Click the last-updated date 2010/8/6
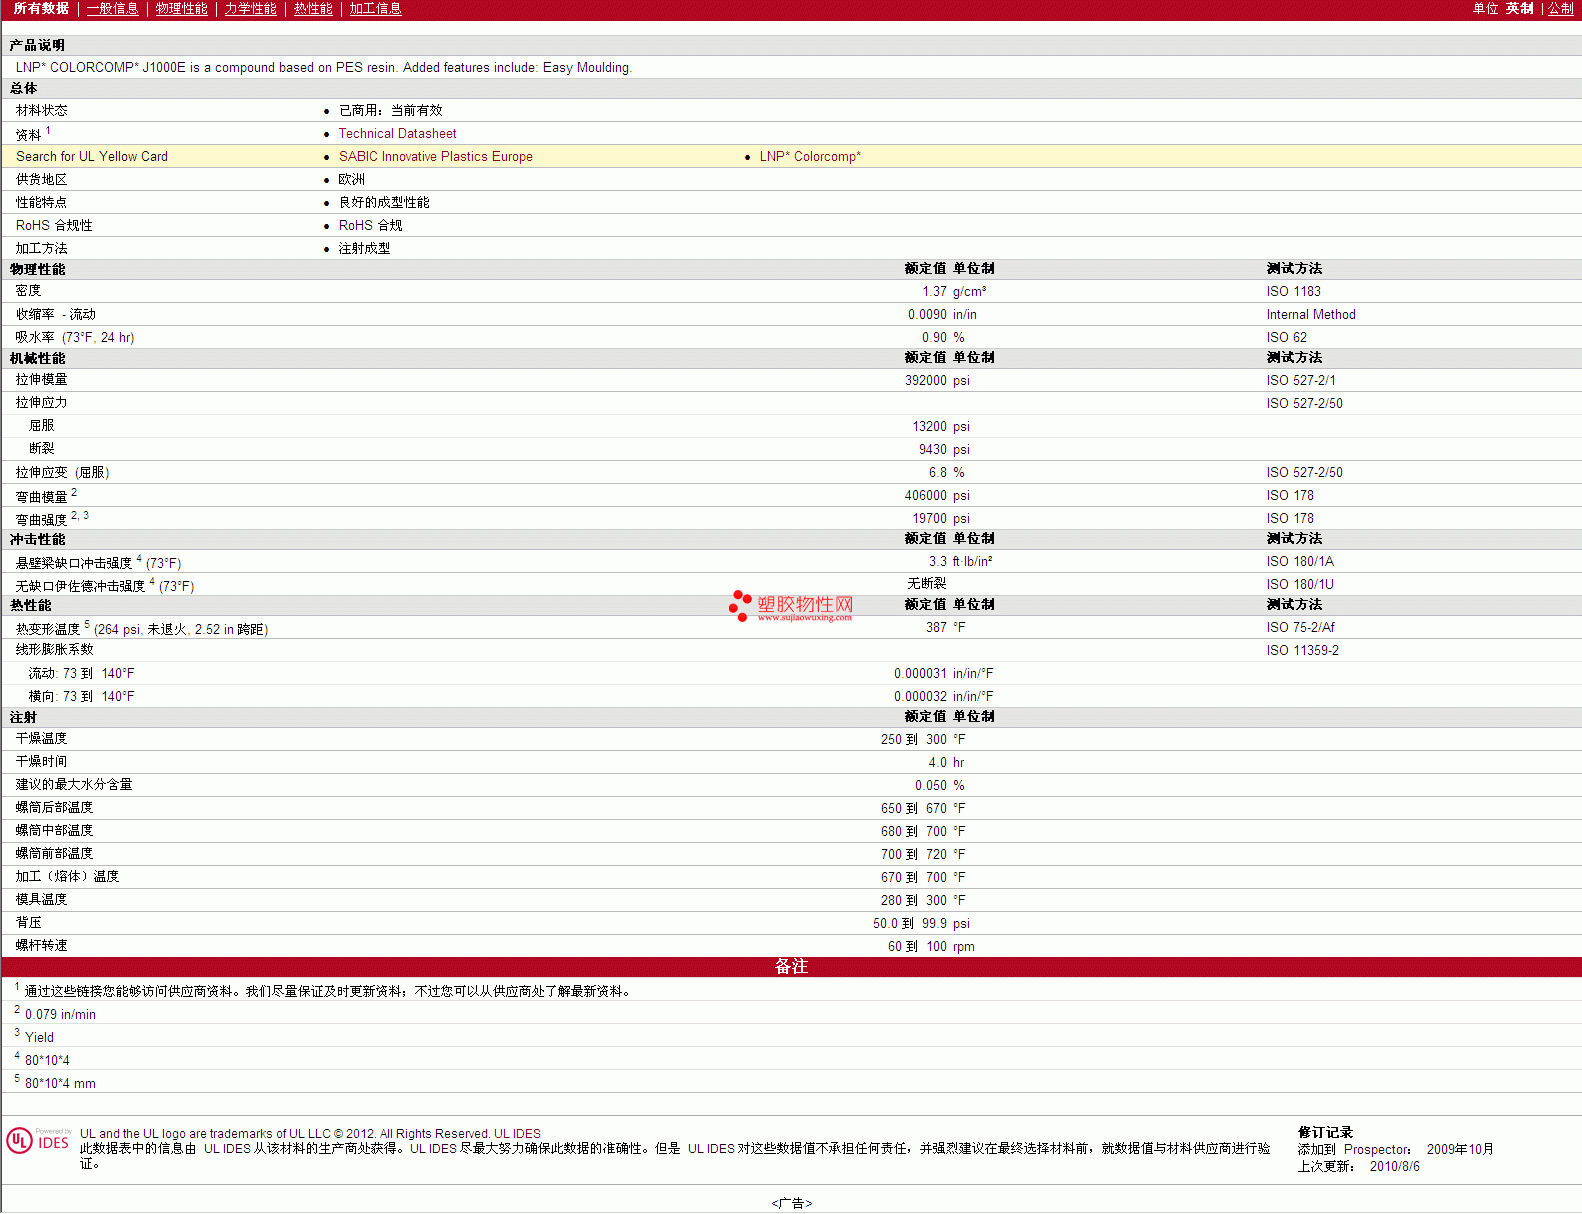 1394,1166
